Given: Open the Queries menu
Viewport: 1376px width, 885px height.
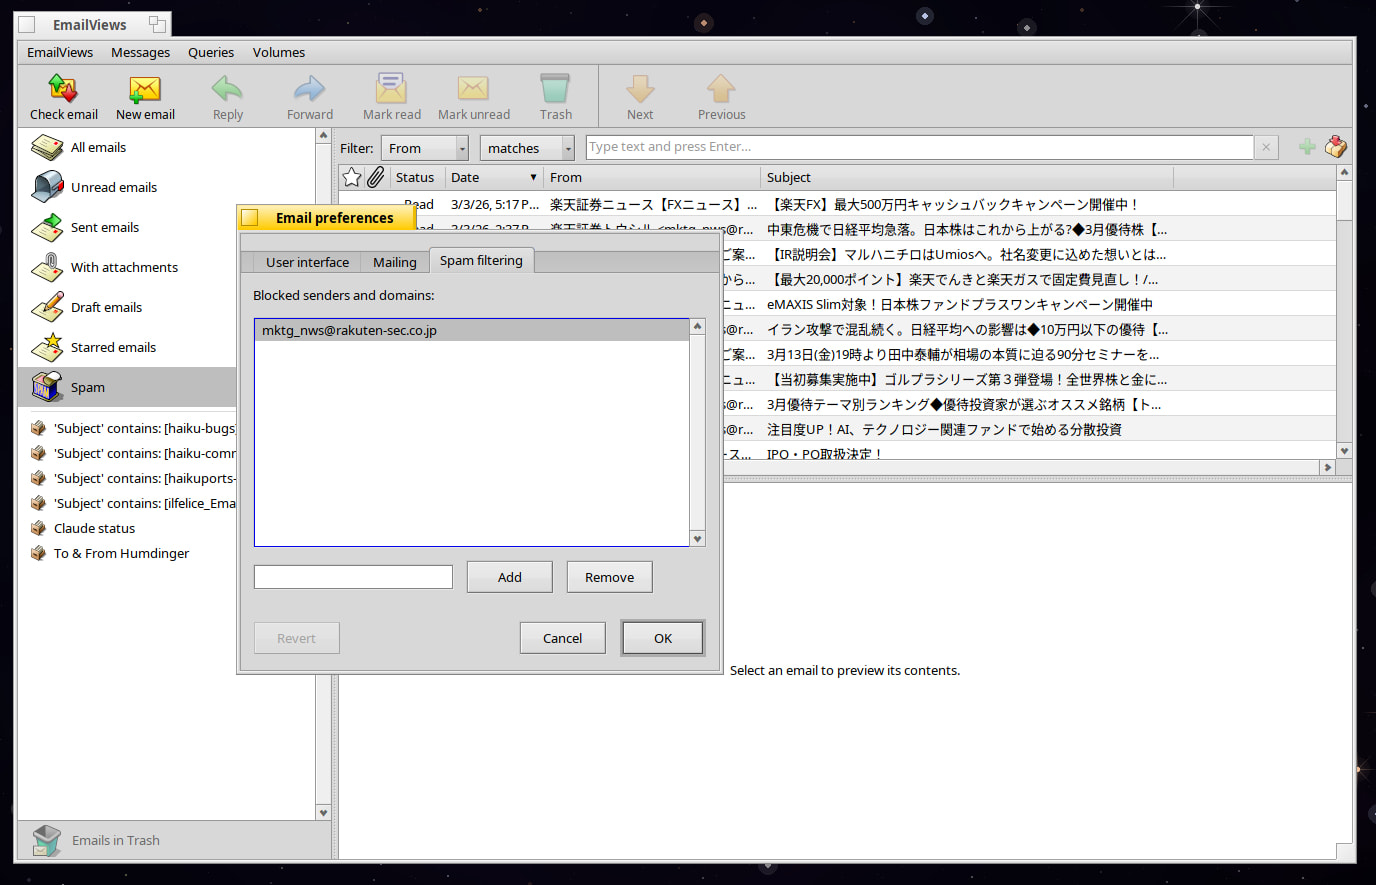Looking at the screenshot, I should tap(210, 52).
